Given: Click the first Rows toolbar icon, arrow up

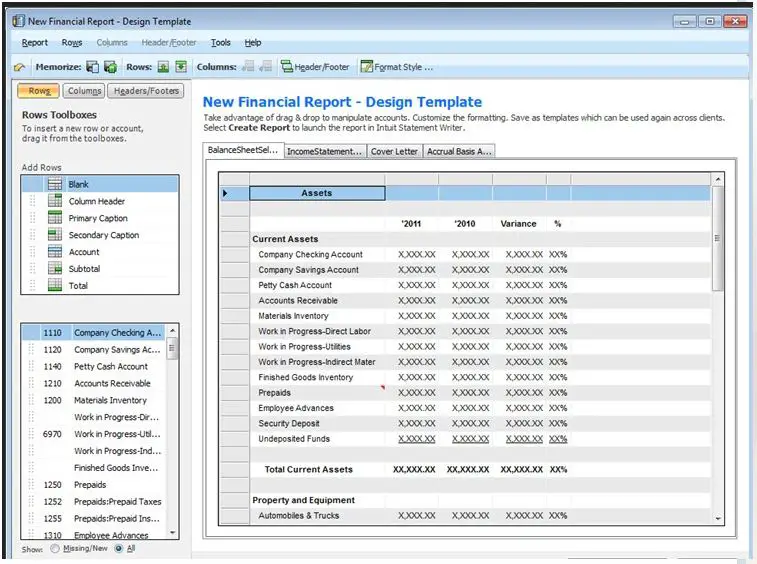Looking at the screenshot, I should (164, 67).
